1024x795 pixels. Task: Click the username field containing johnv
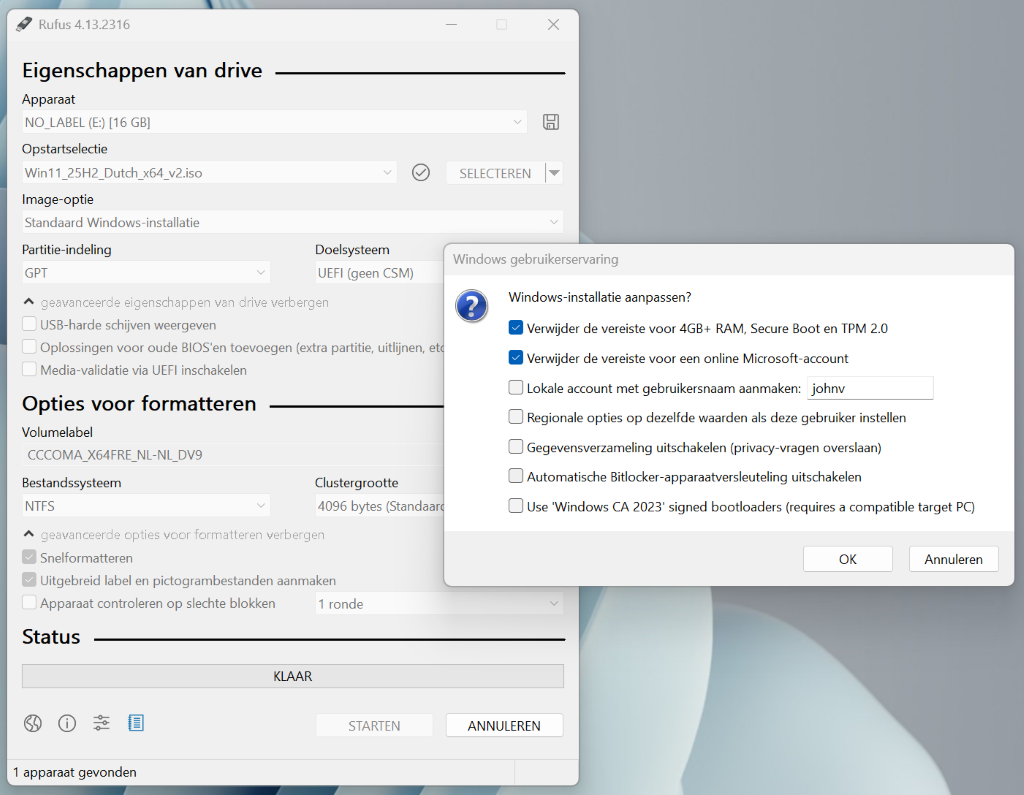[x=870, y=388]
